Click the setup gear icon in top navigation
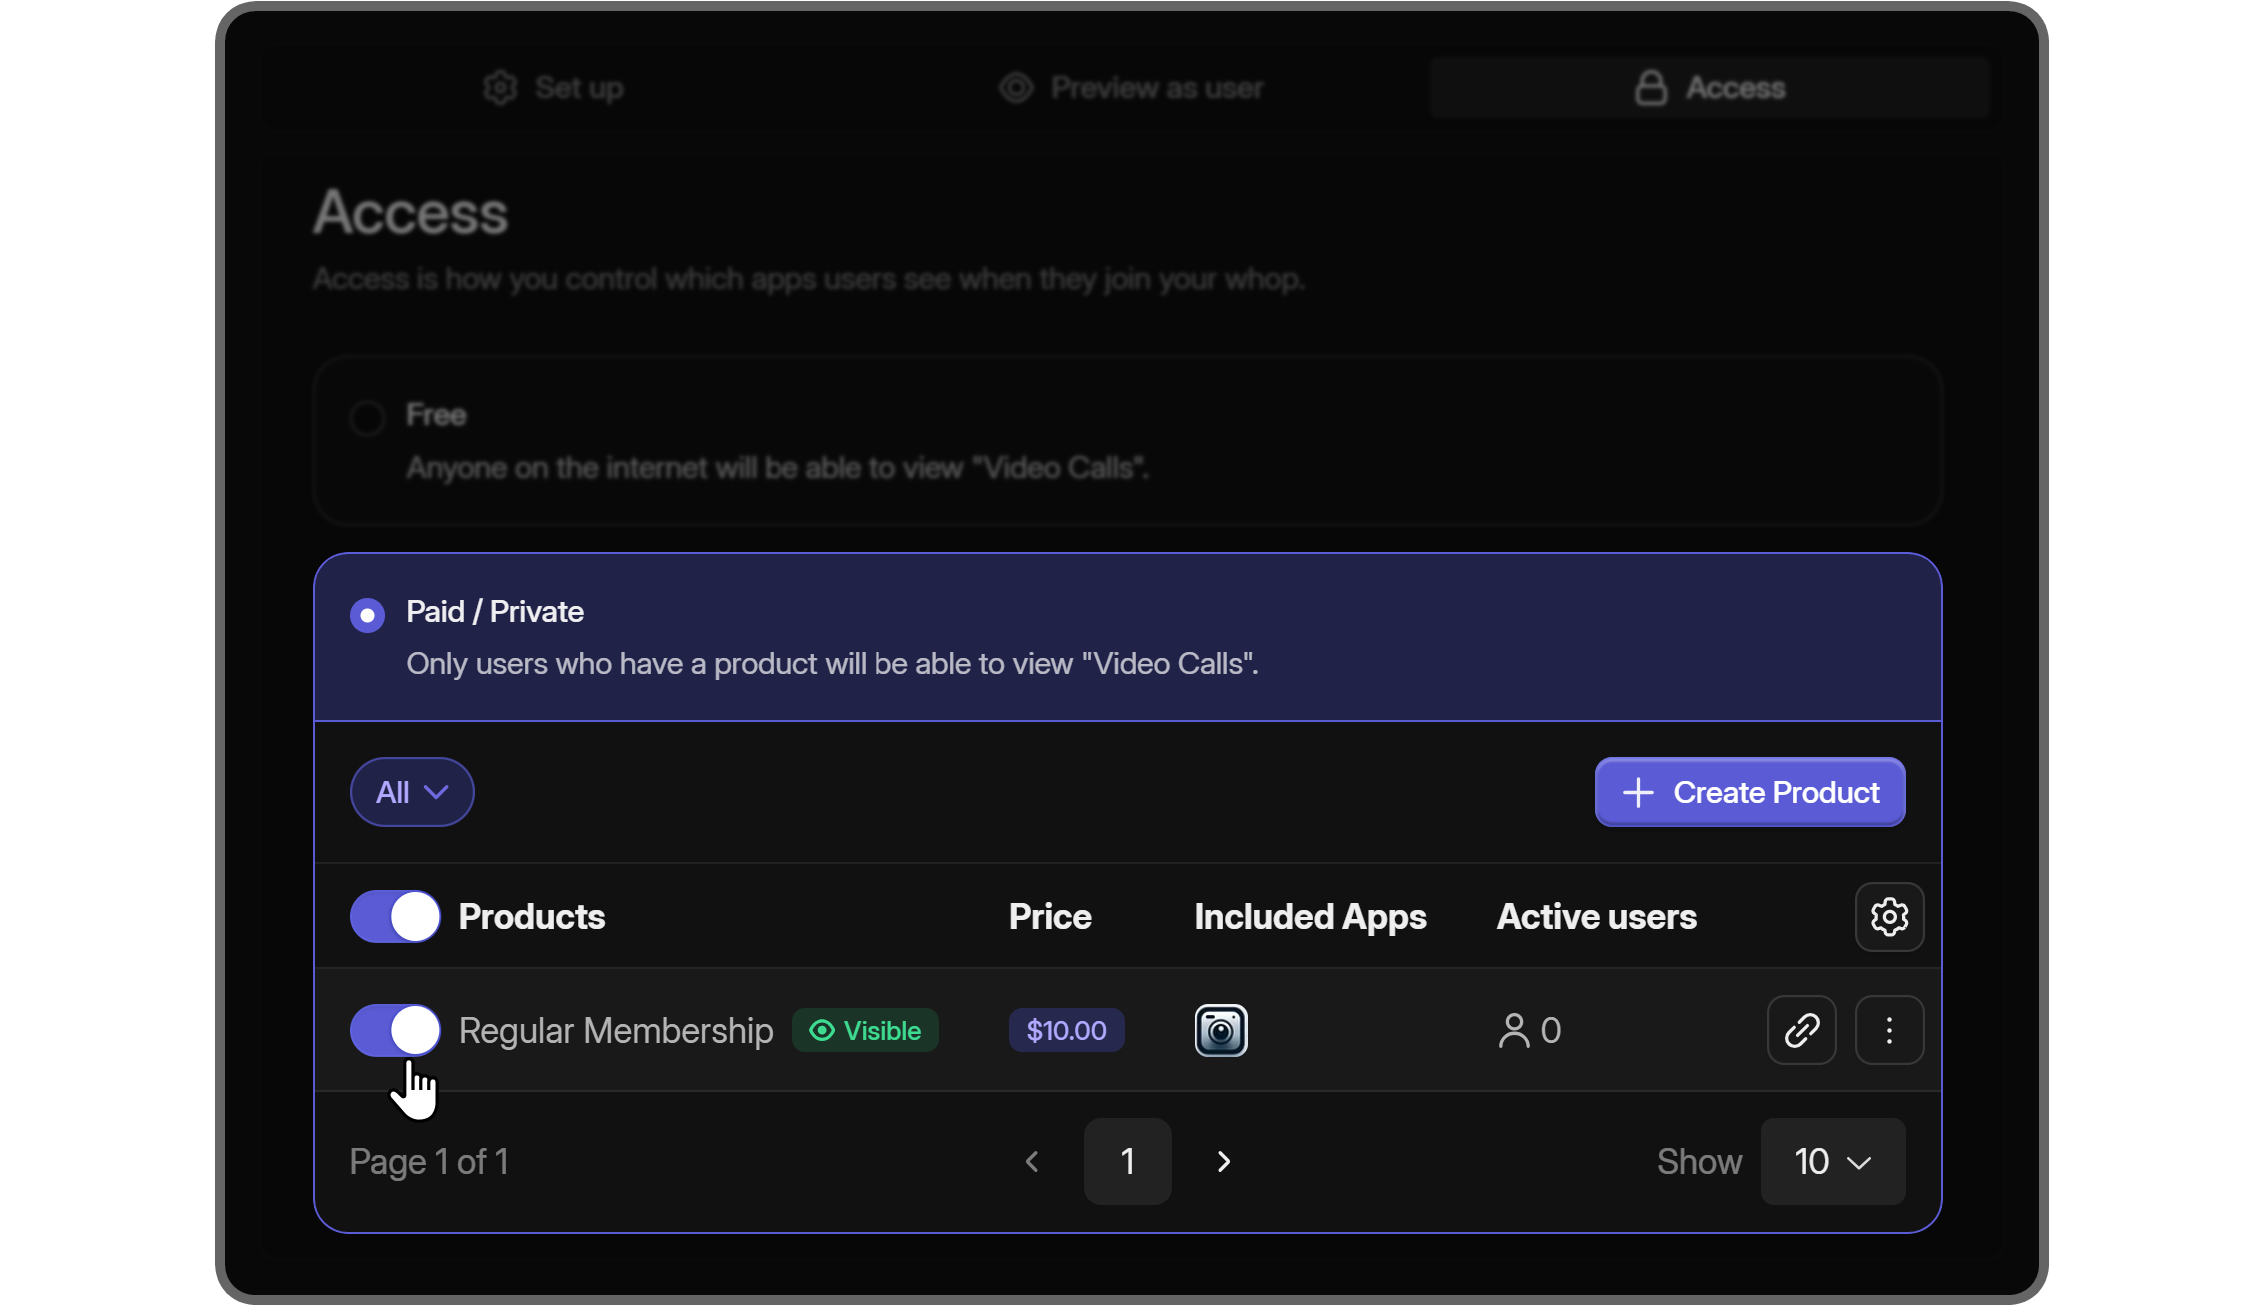2264x1306 pixels. tap(501, 86)
